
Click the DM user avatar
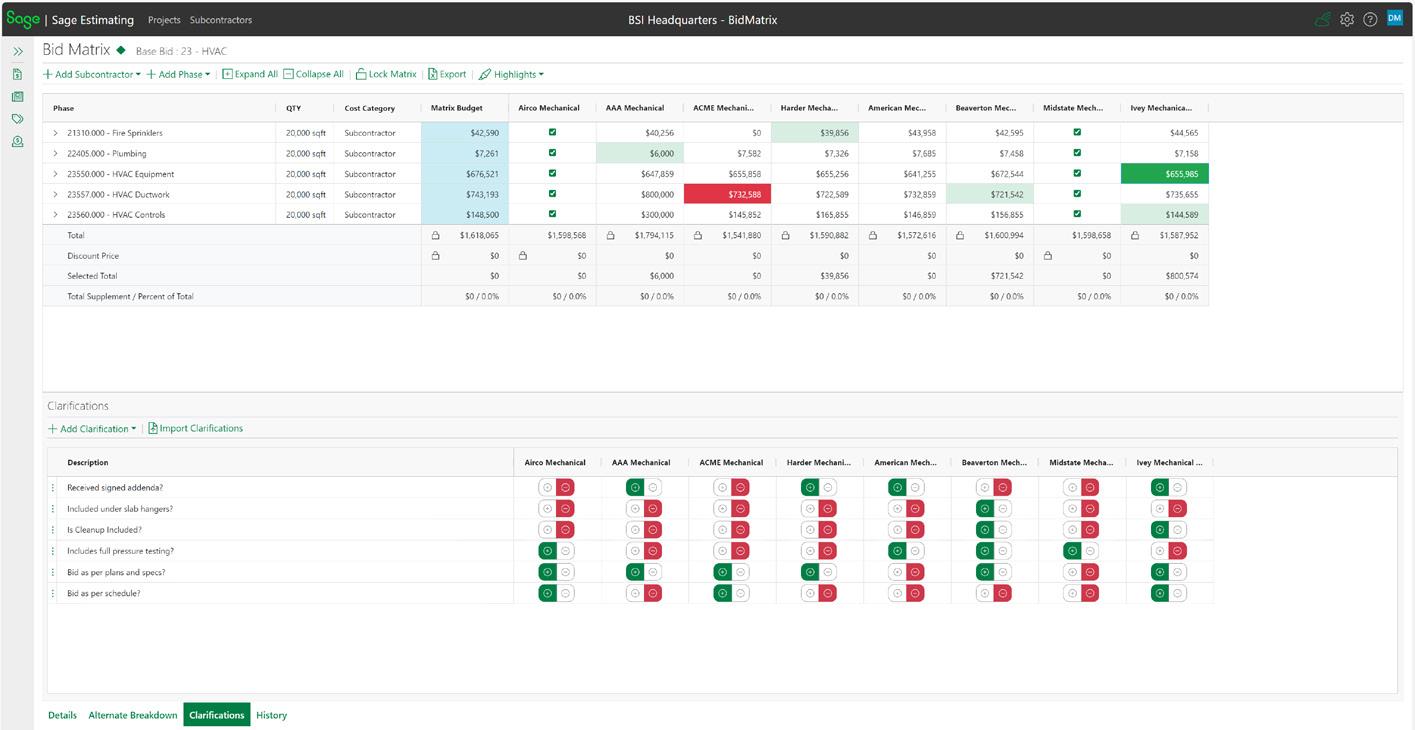(x=1394, y=18)
